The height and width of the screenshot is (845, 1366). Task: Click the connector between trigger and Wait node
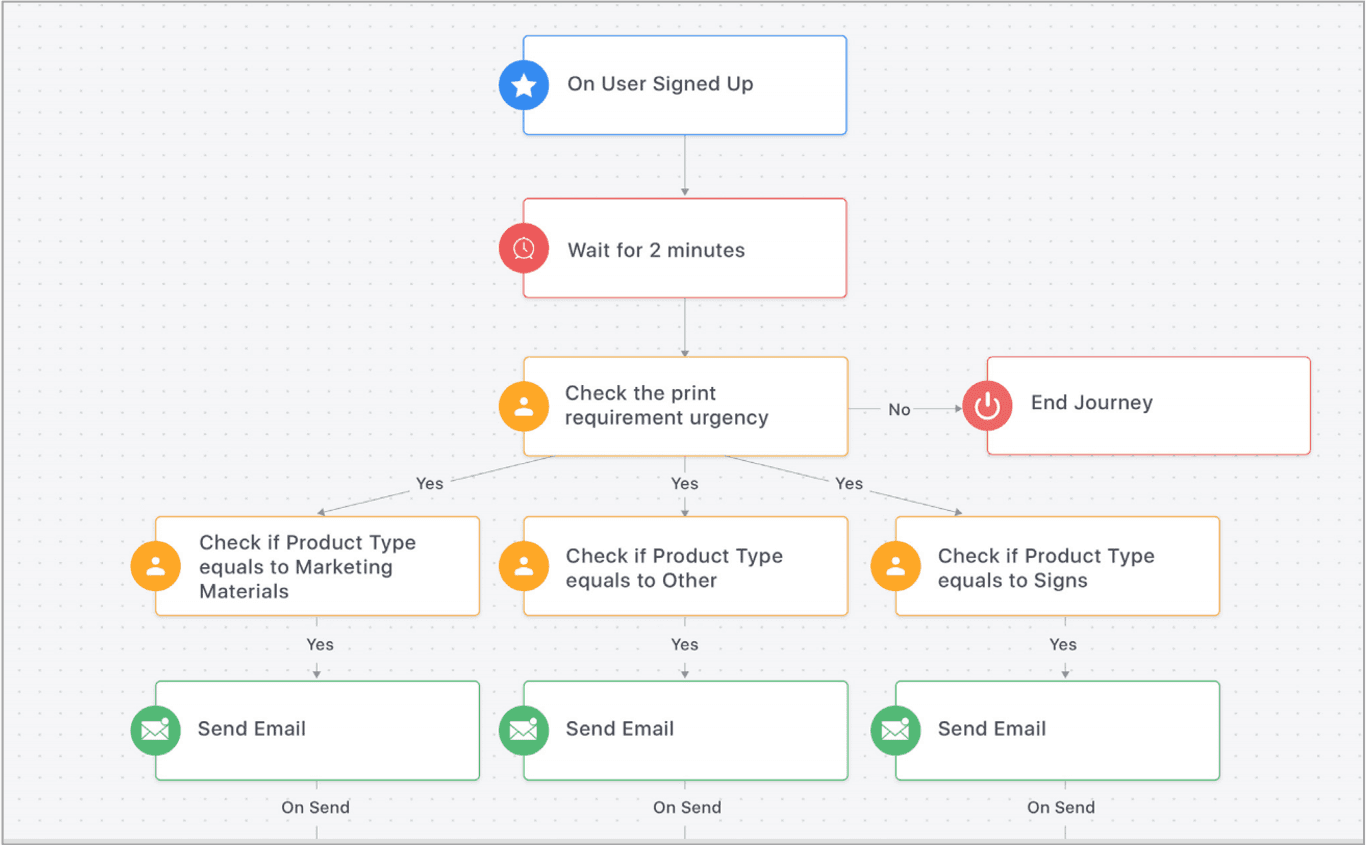pos(685,165)
